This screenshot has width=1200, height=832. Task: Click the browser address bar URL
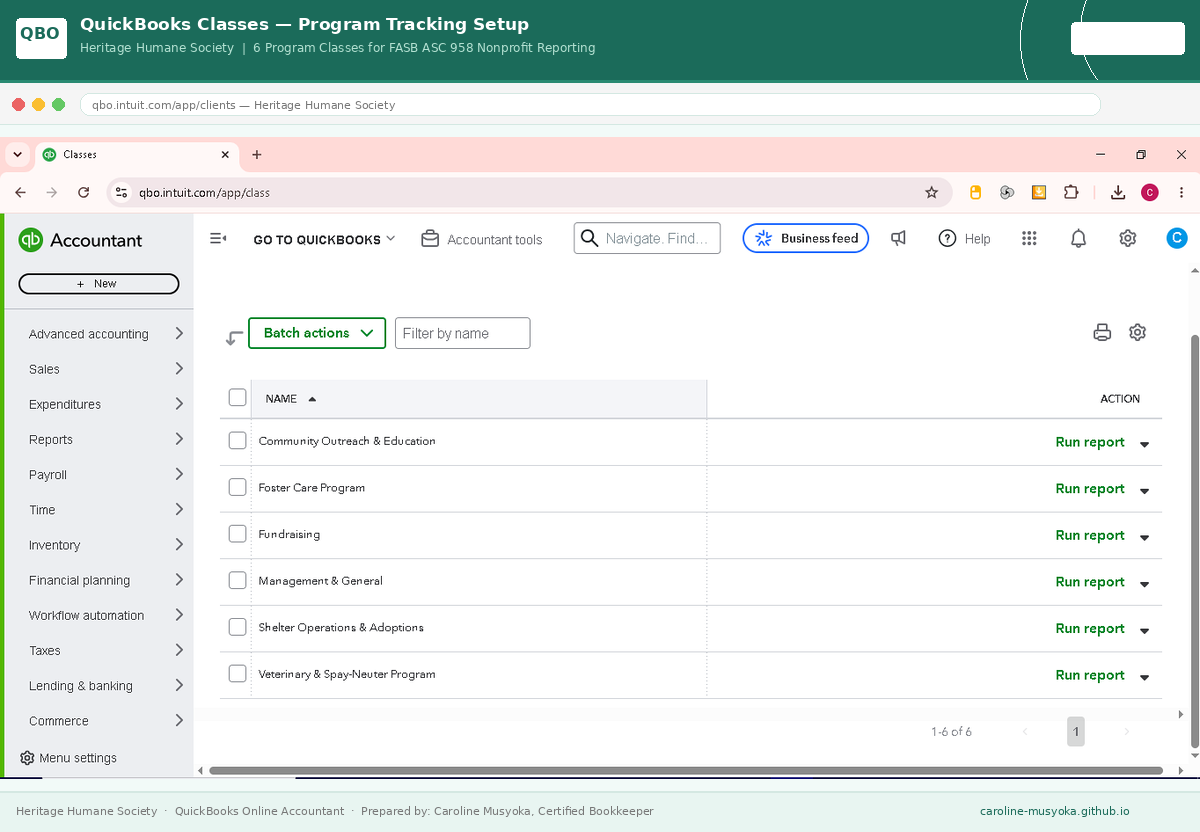coord(204,192)
